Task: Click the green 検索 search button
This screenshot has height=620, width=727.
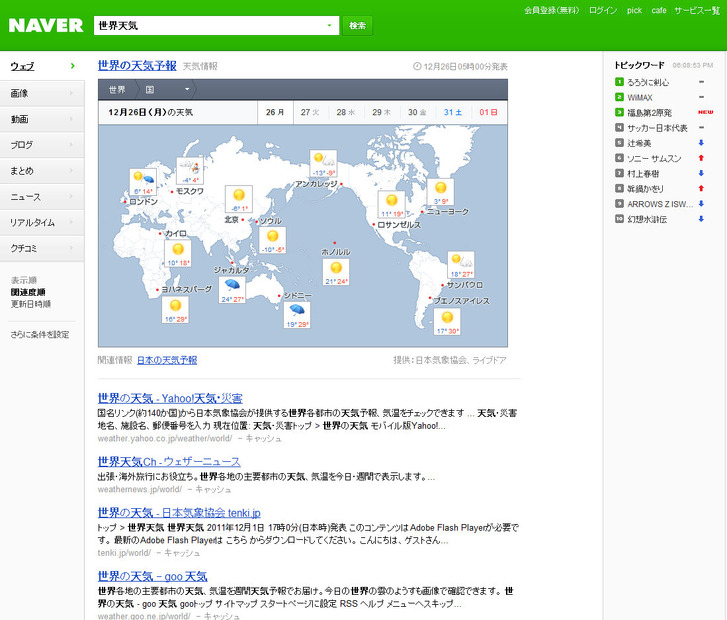Action: point(357,26)
